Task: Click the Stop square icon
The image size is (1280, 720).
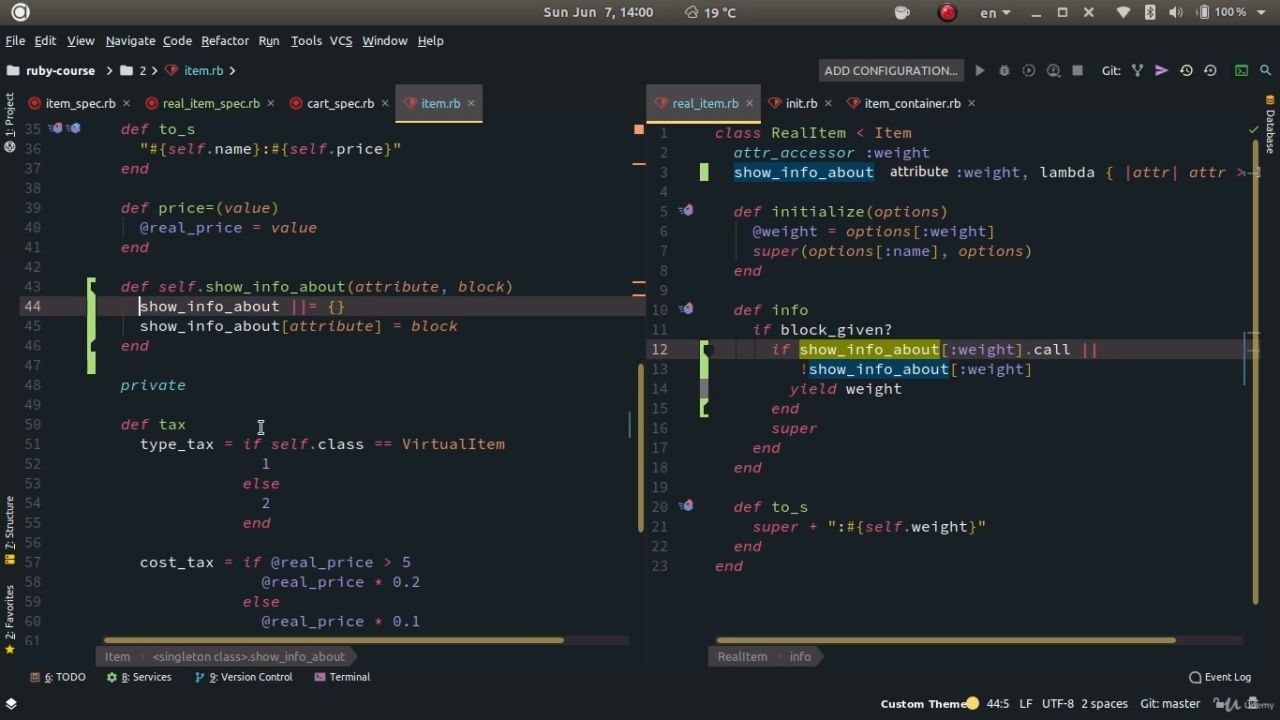Action: (1077, 71)
